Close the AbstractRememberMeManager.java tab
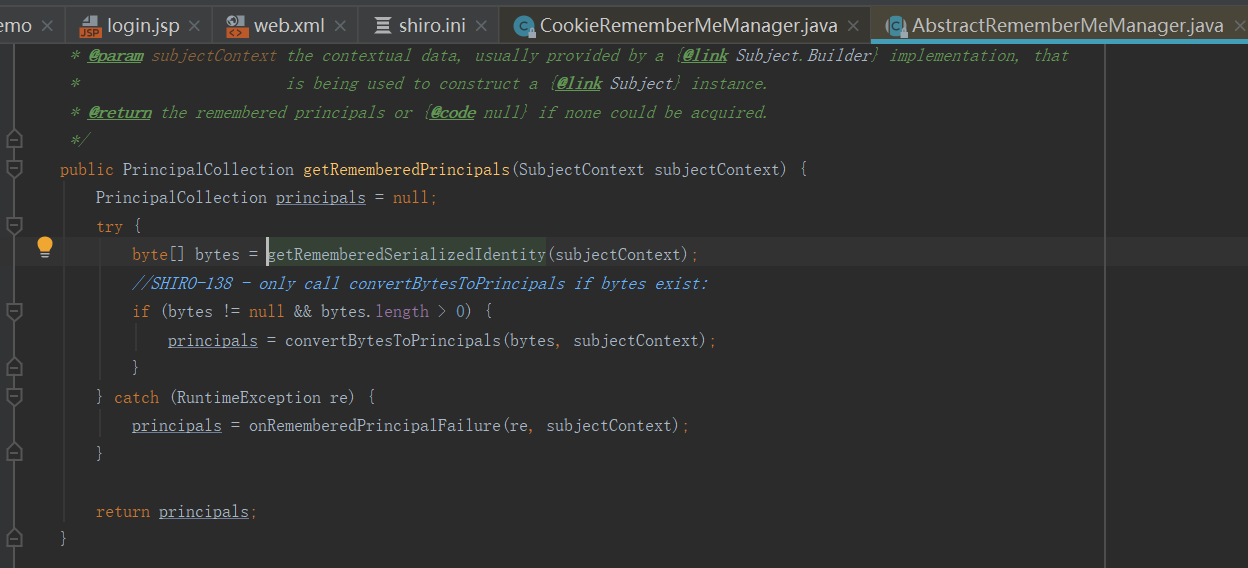Image resolution: width=1248 pixels, height=568 pixels. click(1238, 26)
